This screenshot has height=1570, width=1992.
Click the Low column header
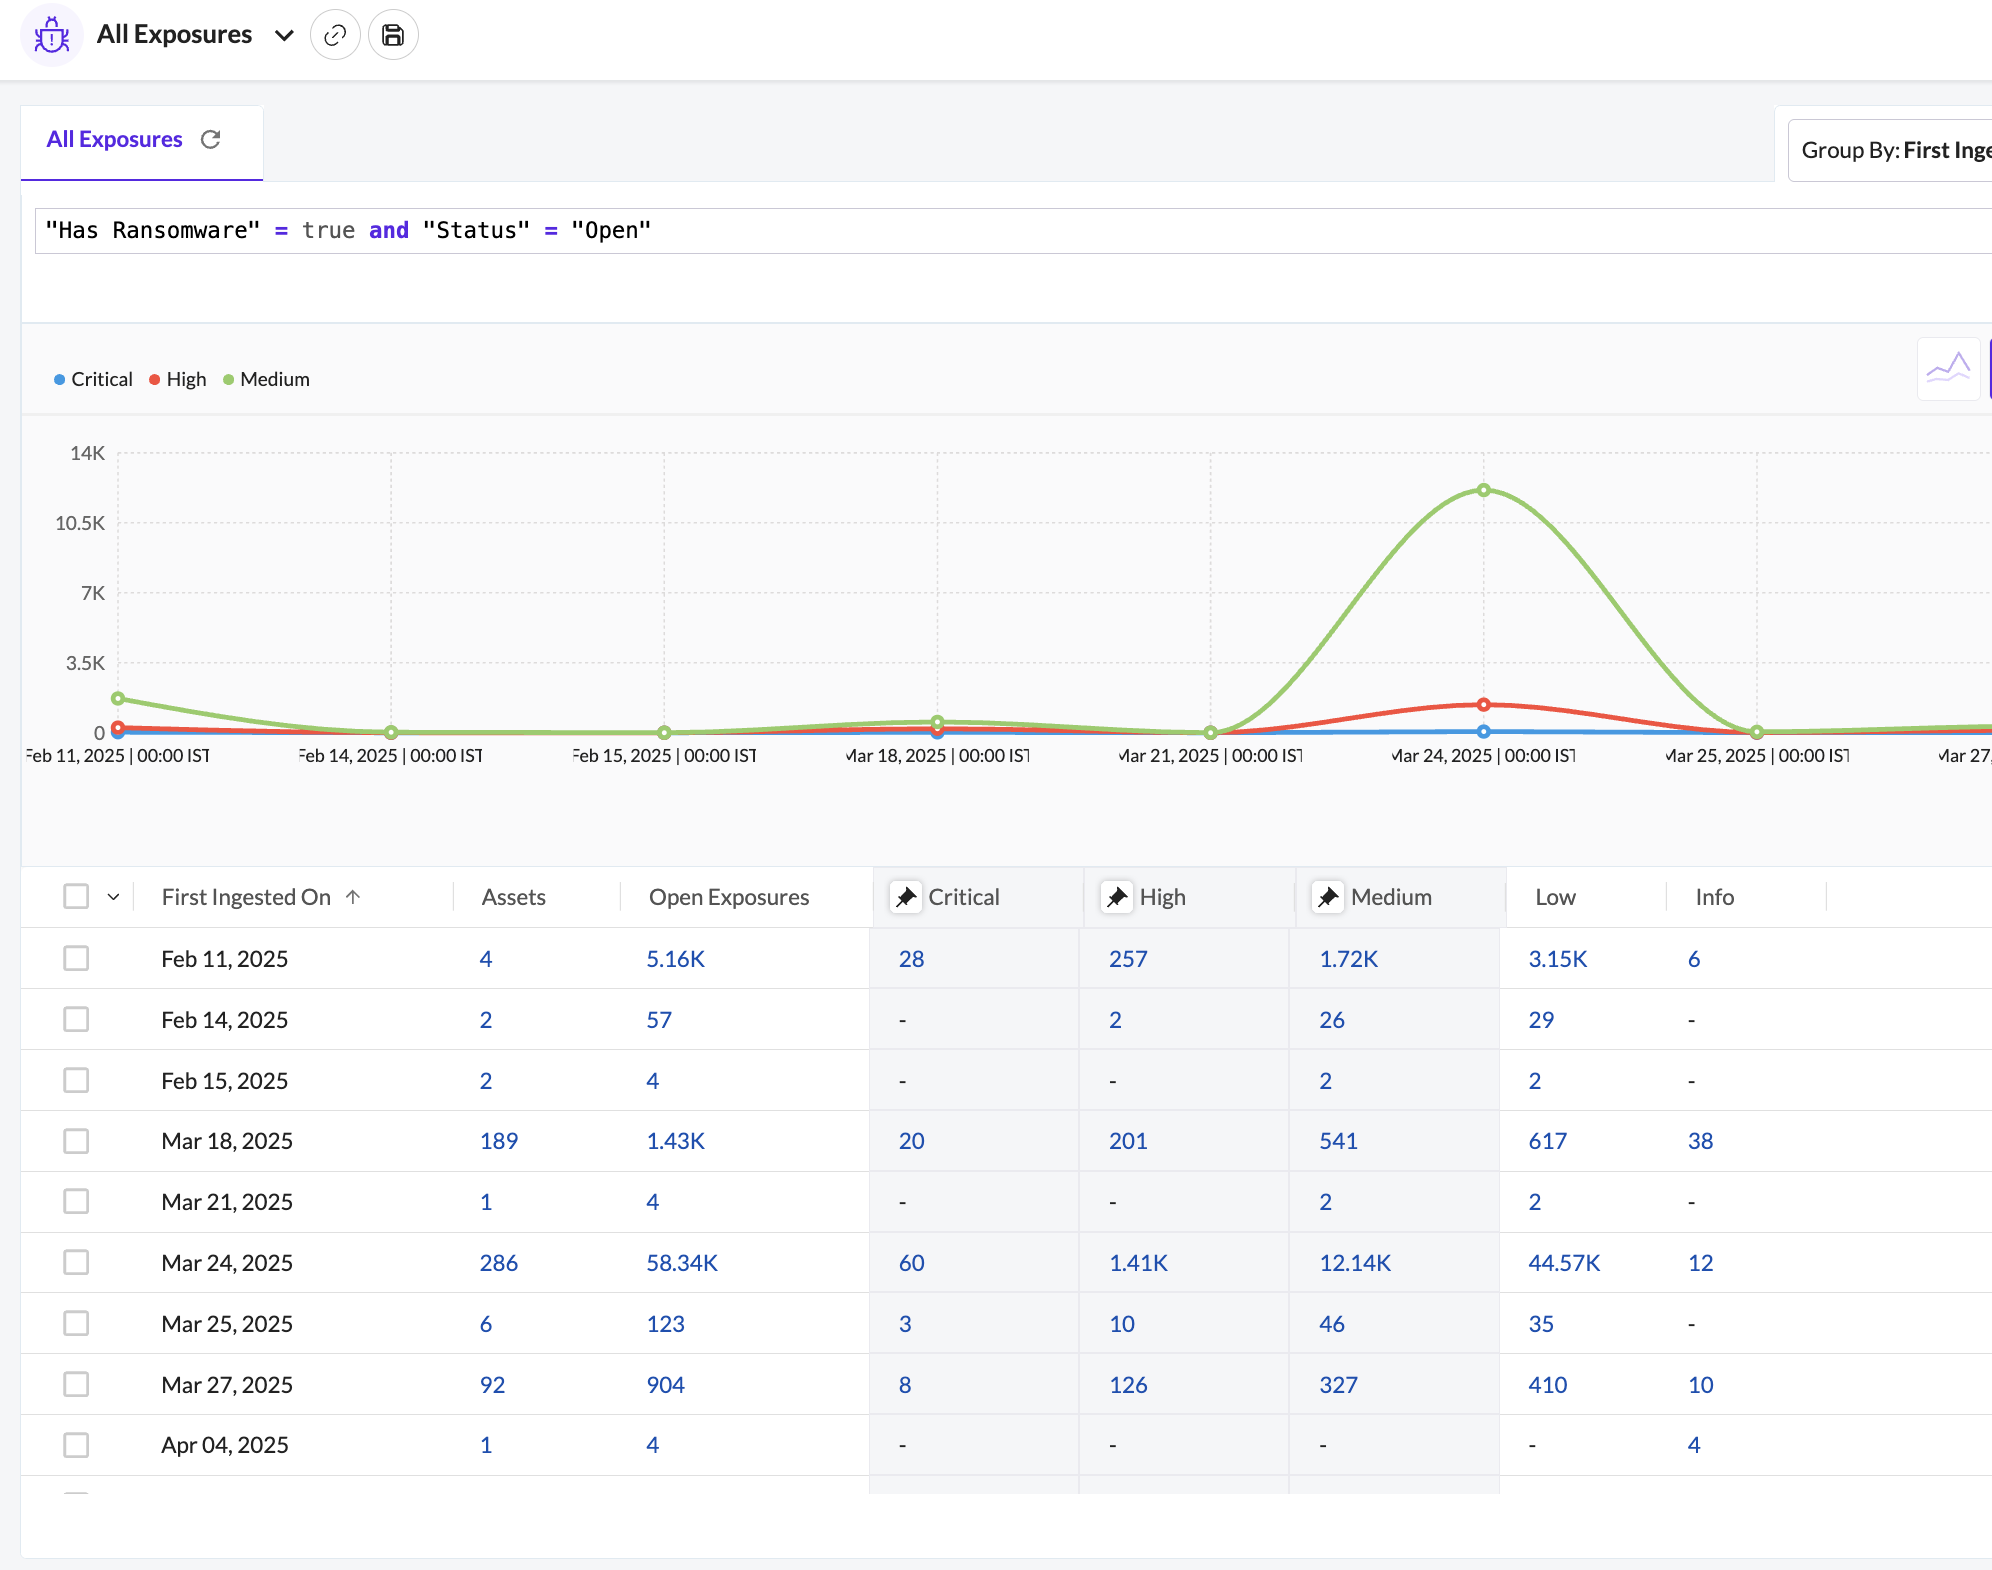[1555, 897]
